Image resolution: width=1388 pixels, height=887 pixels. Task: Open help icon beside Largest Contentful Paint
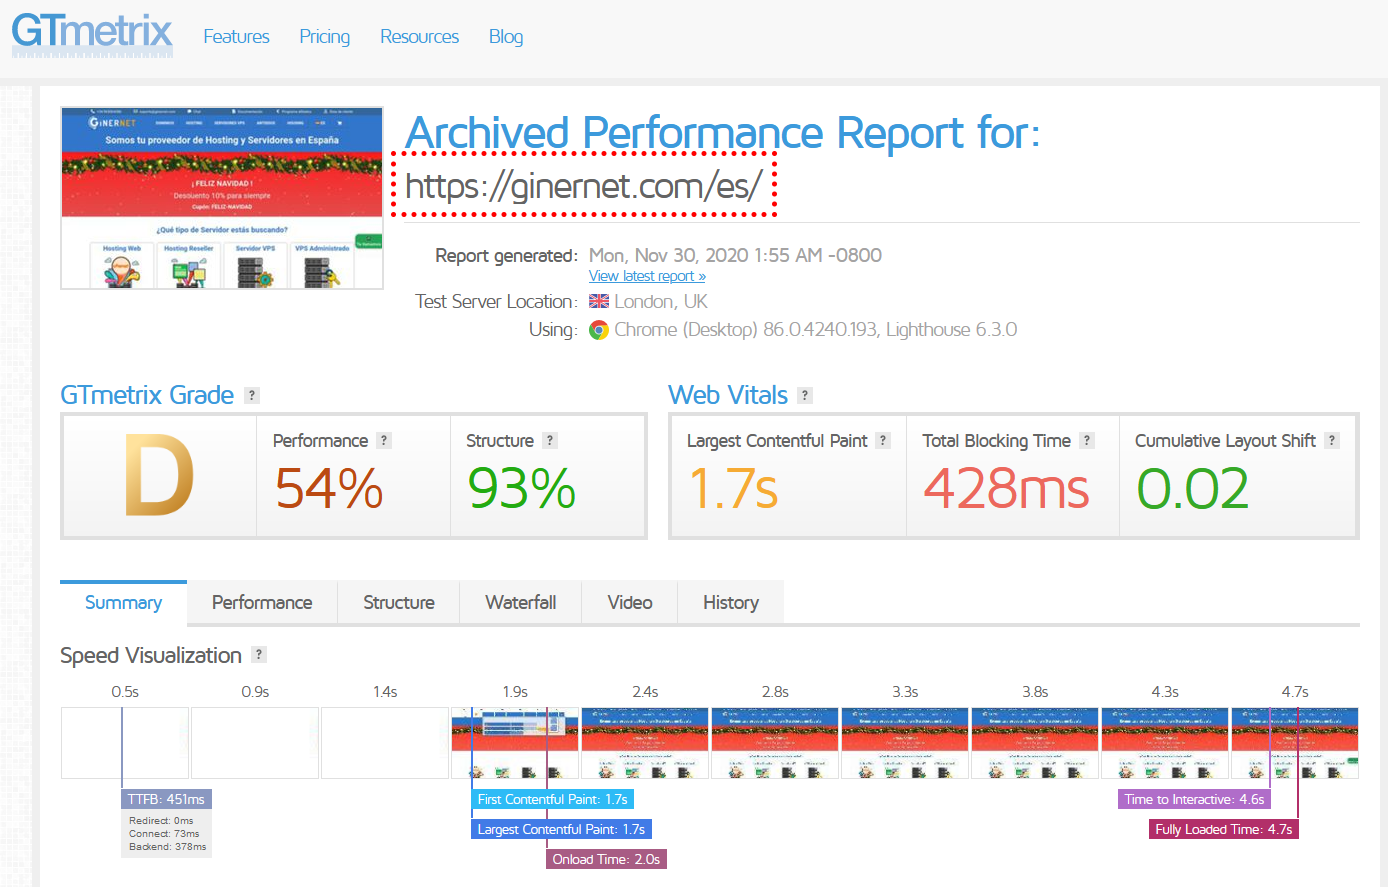(883, 440)
